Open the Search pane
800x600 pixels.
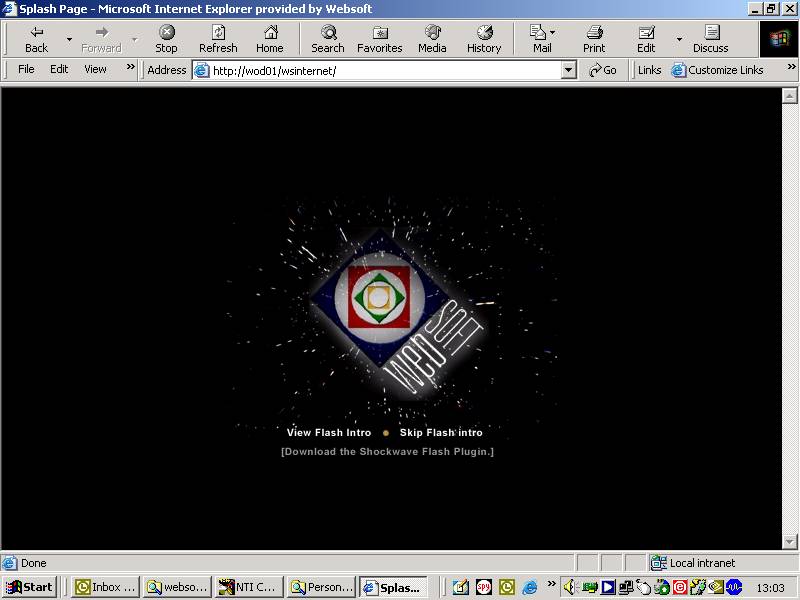(x=328, y=39)
